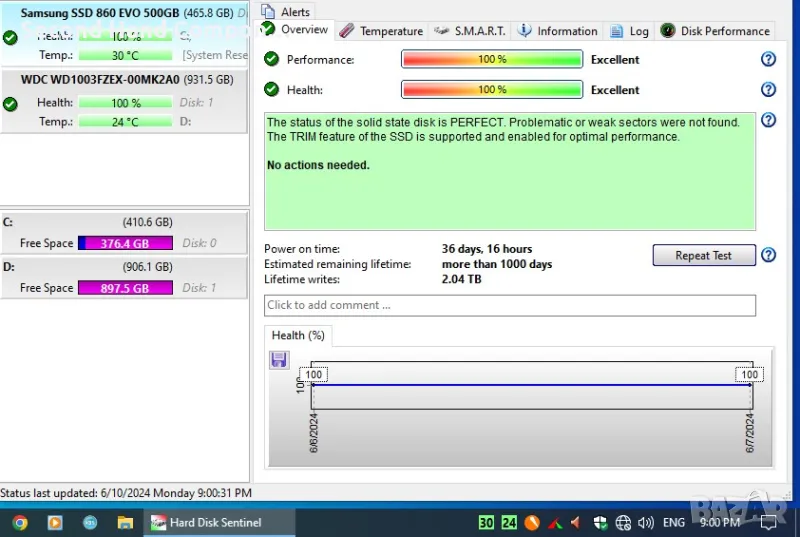Open the S.M.A.R.T. tab
800x537 pixels.
pyautogui.click(x=471, y=31)
